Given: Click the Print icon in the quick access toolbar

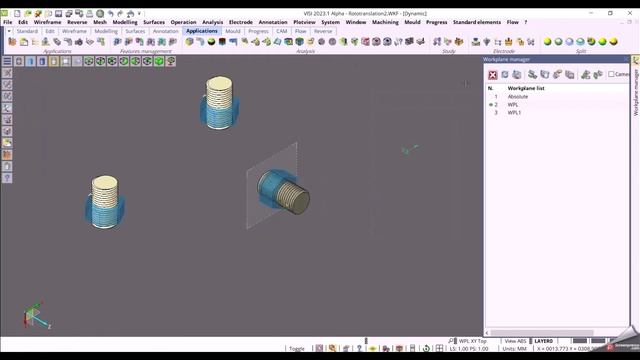Looking at the screenshot, I should click(x=90, y=13).
